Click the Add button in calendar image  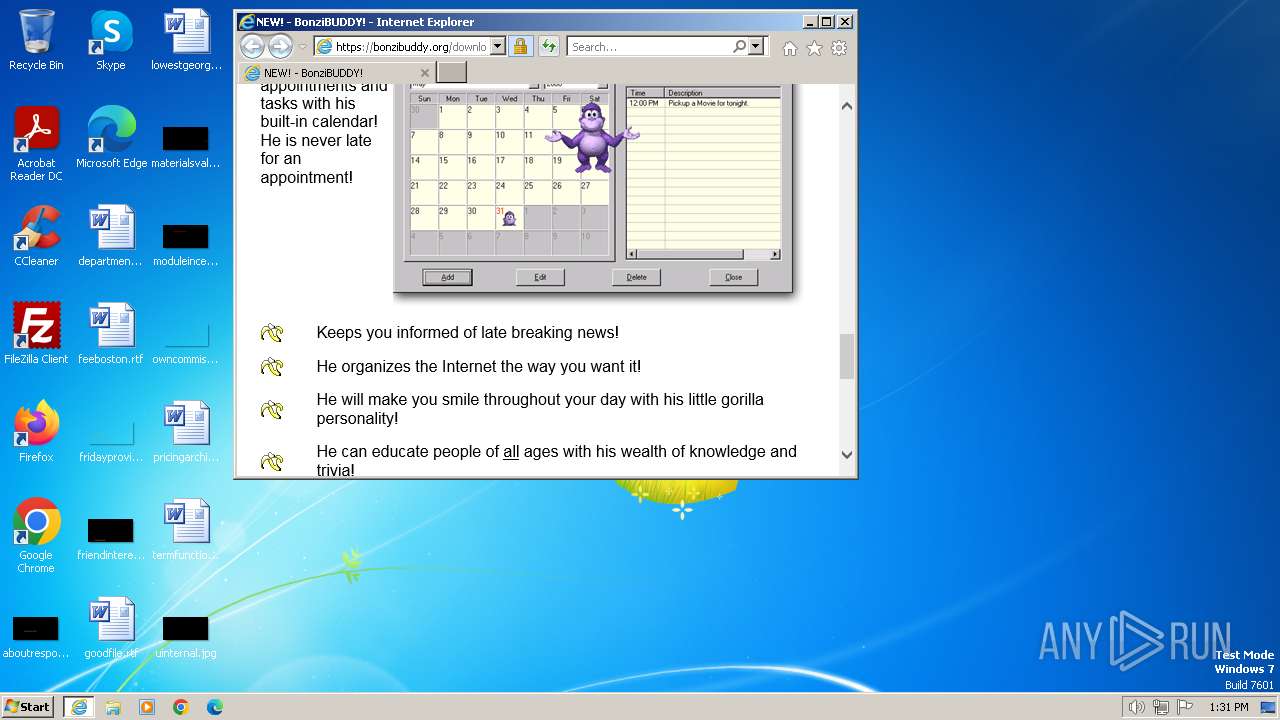[x=447, y=277]
